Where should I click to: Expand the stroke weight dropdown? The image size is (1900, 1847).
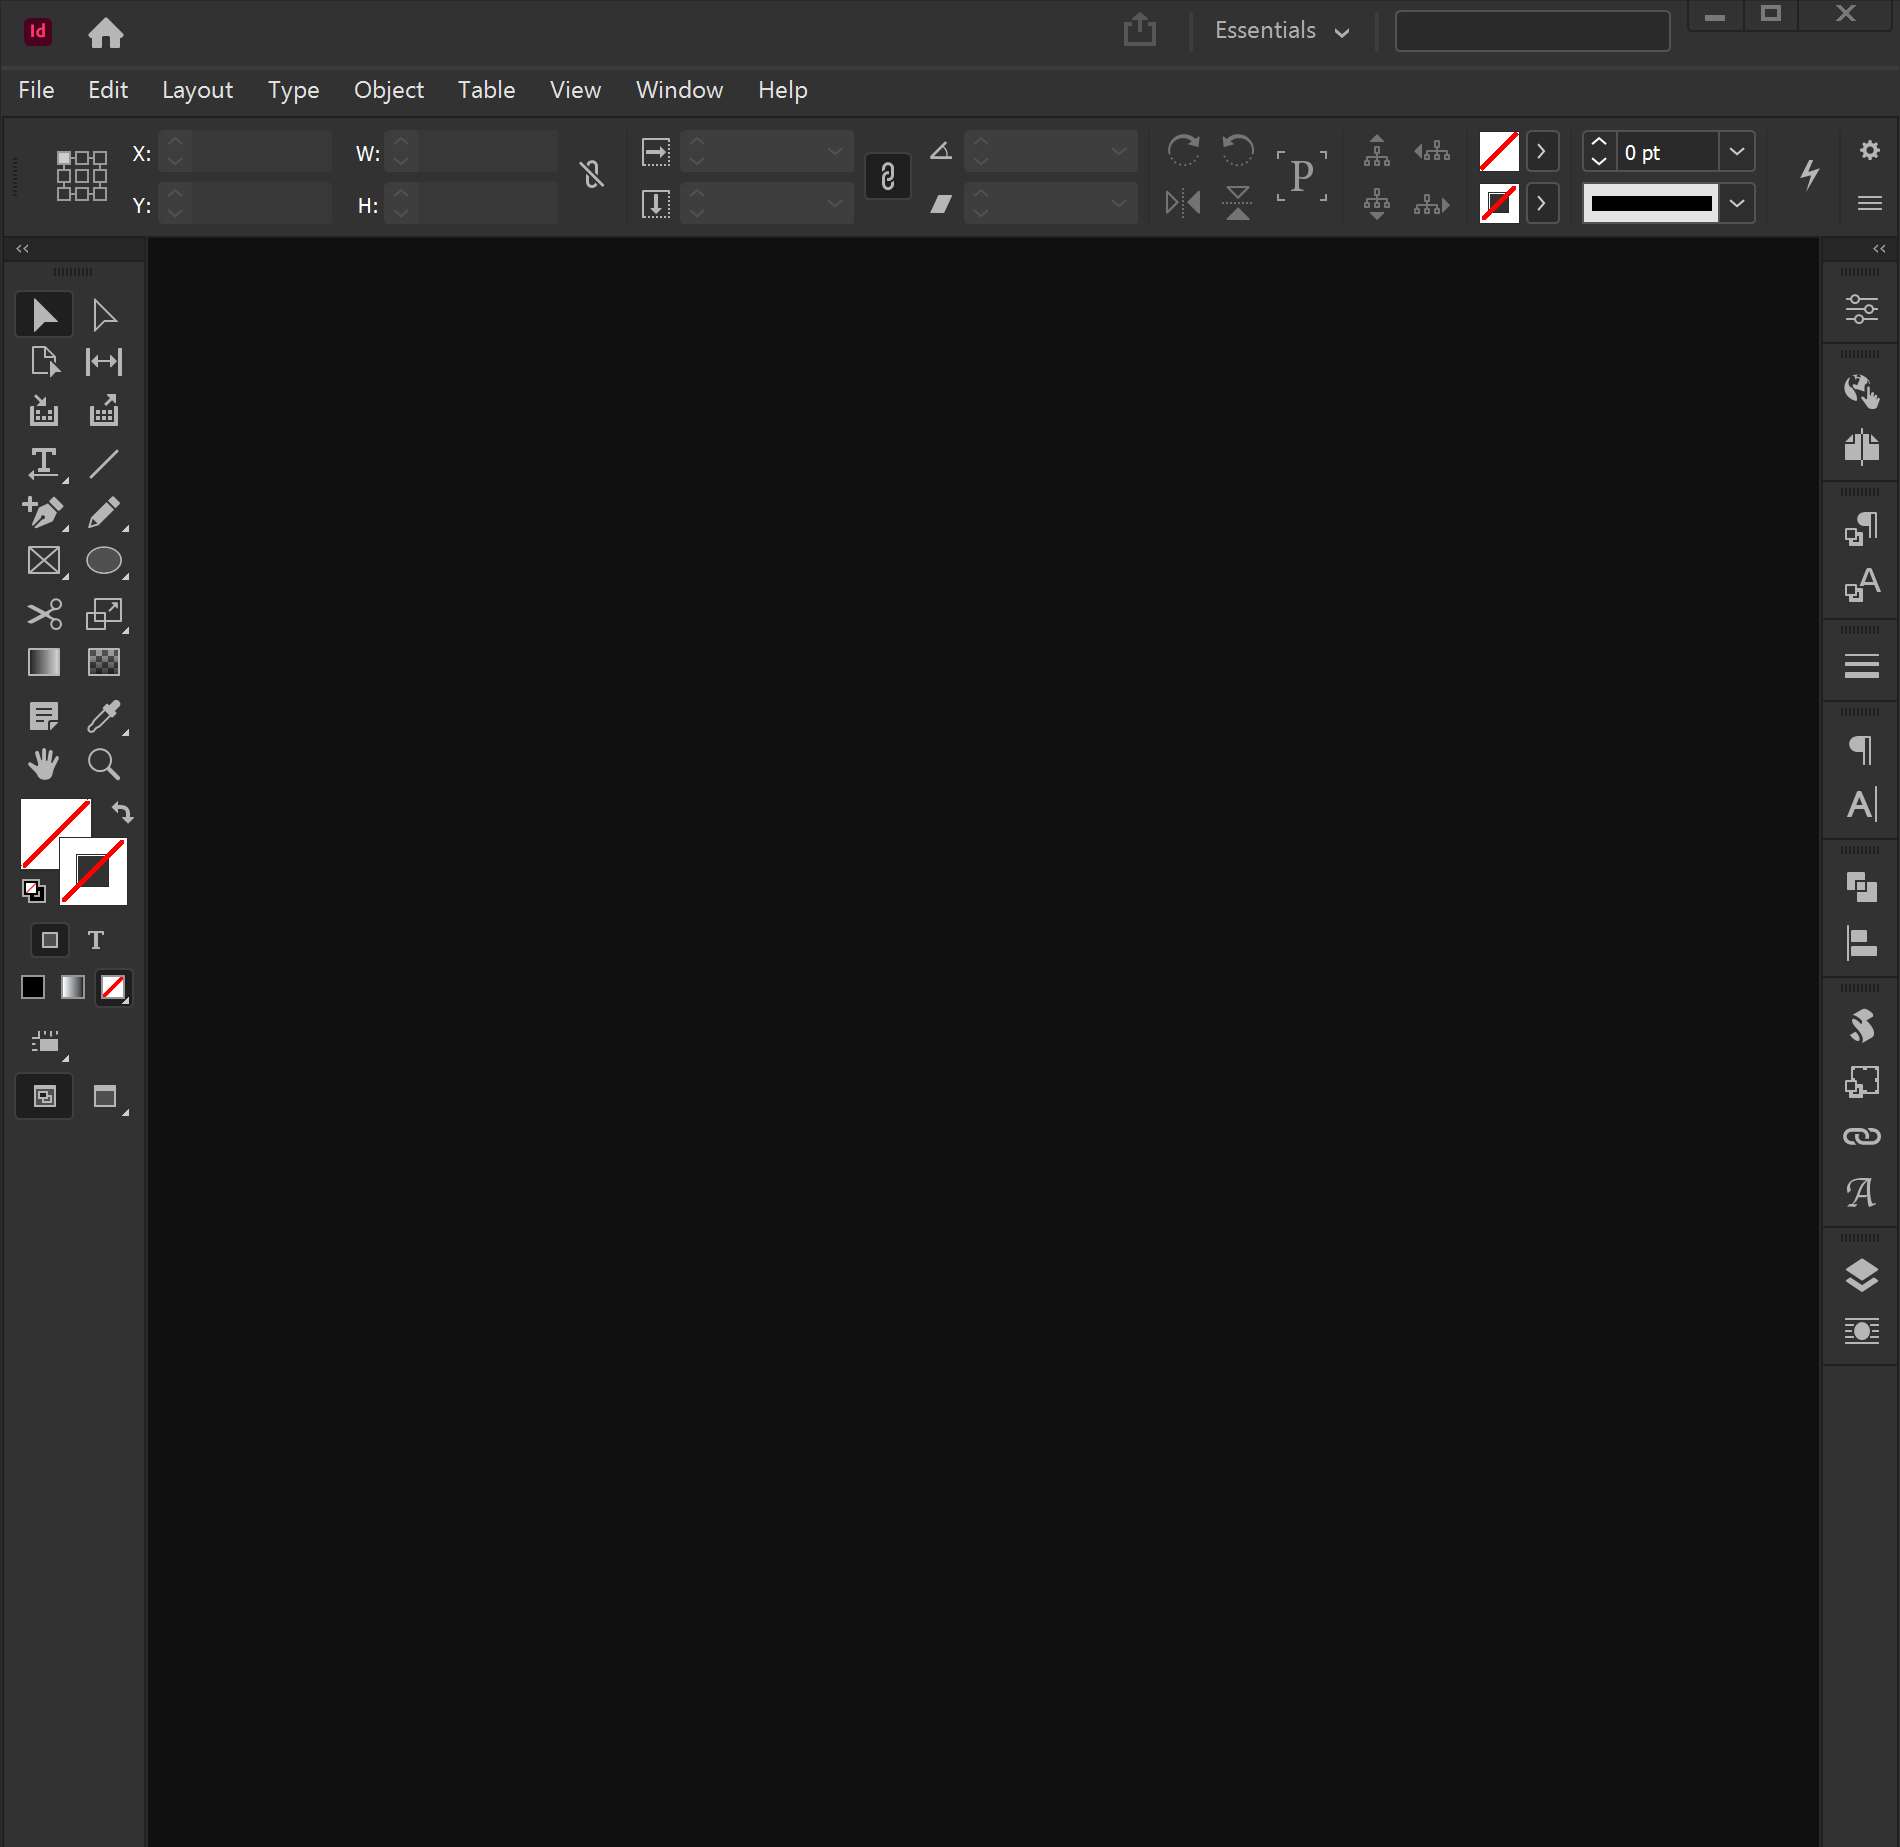pos(1738,152)
